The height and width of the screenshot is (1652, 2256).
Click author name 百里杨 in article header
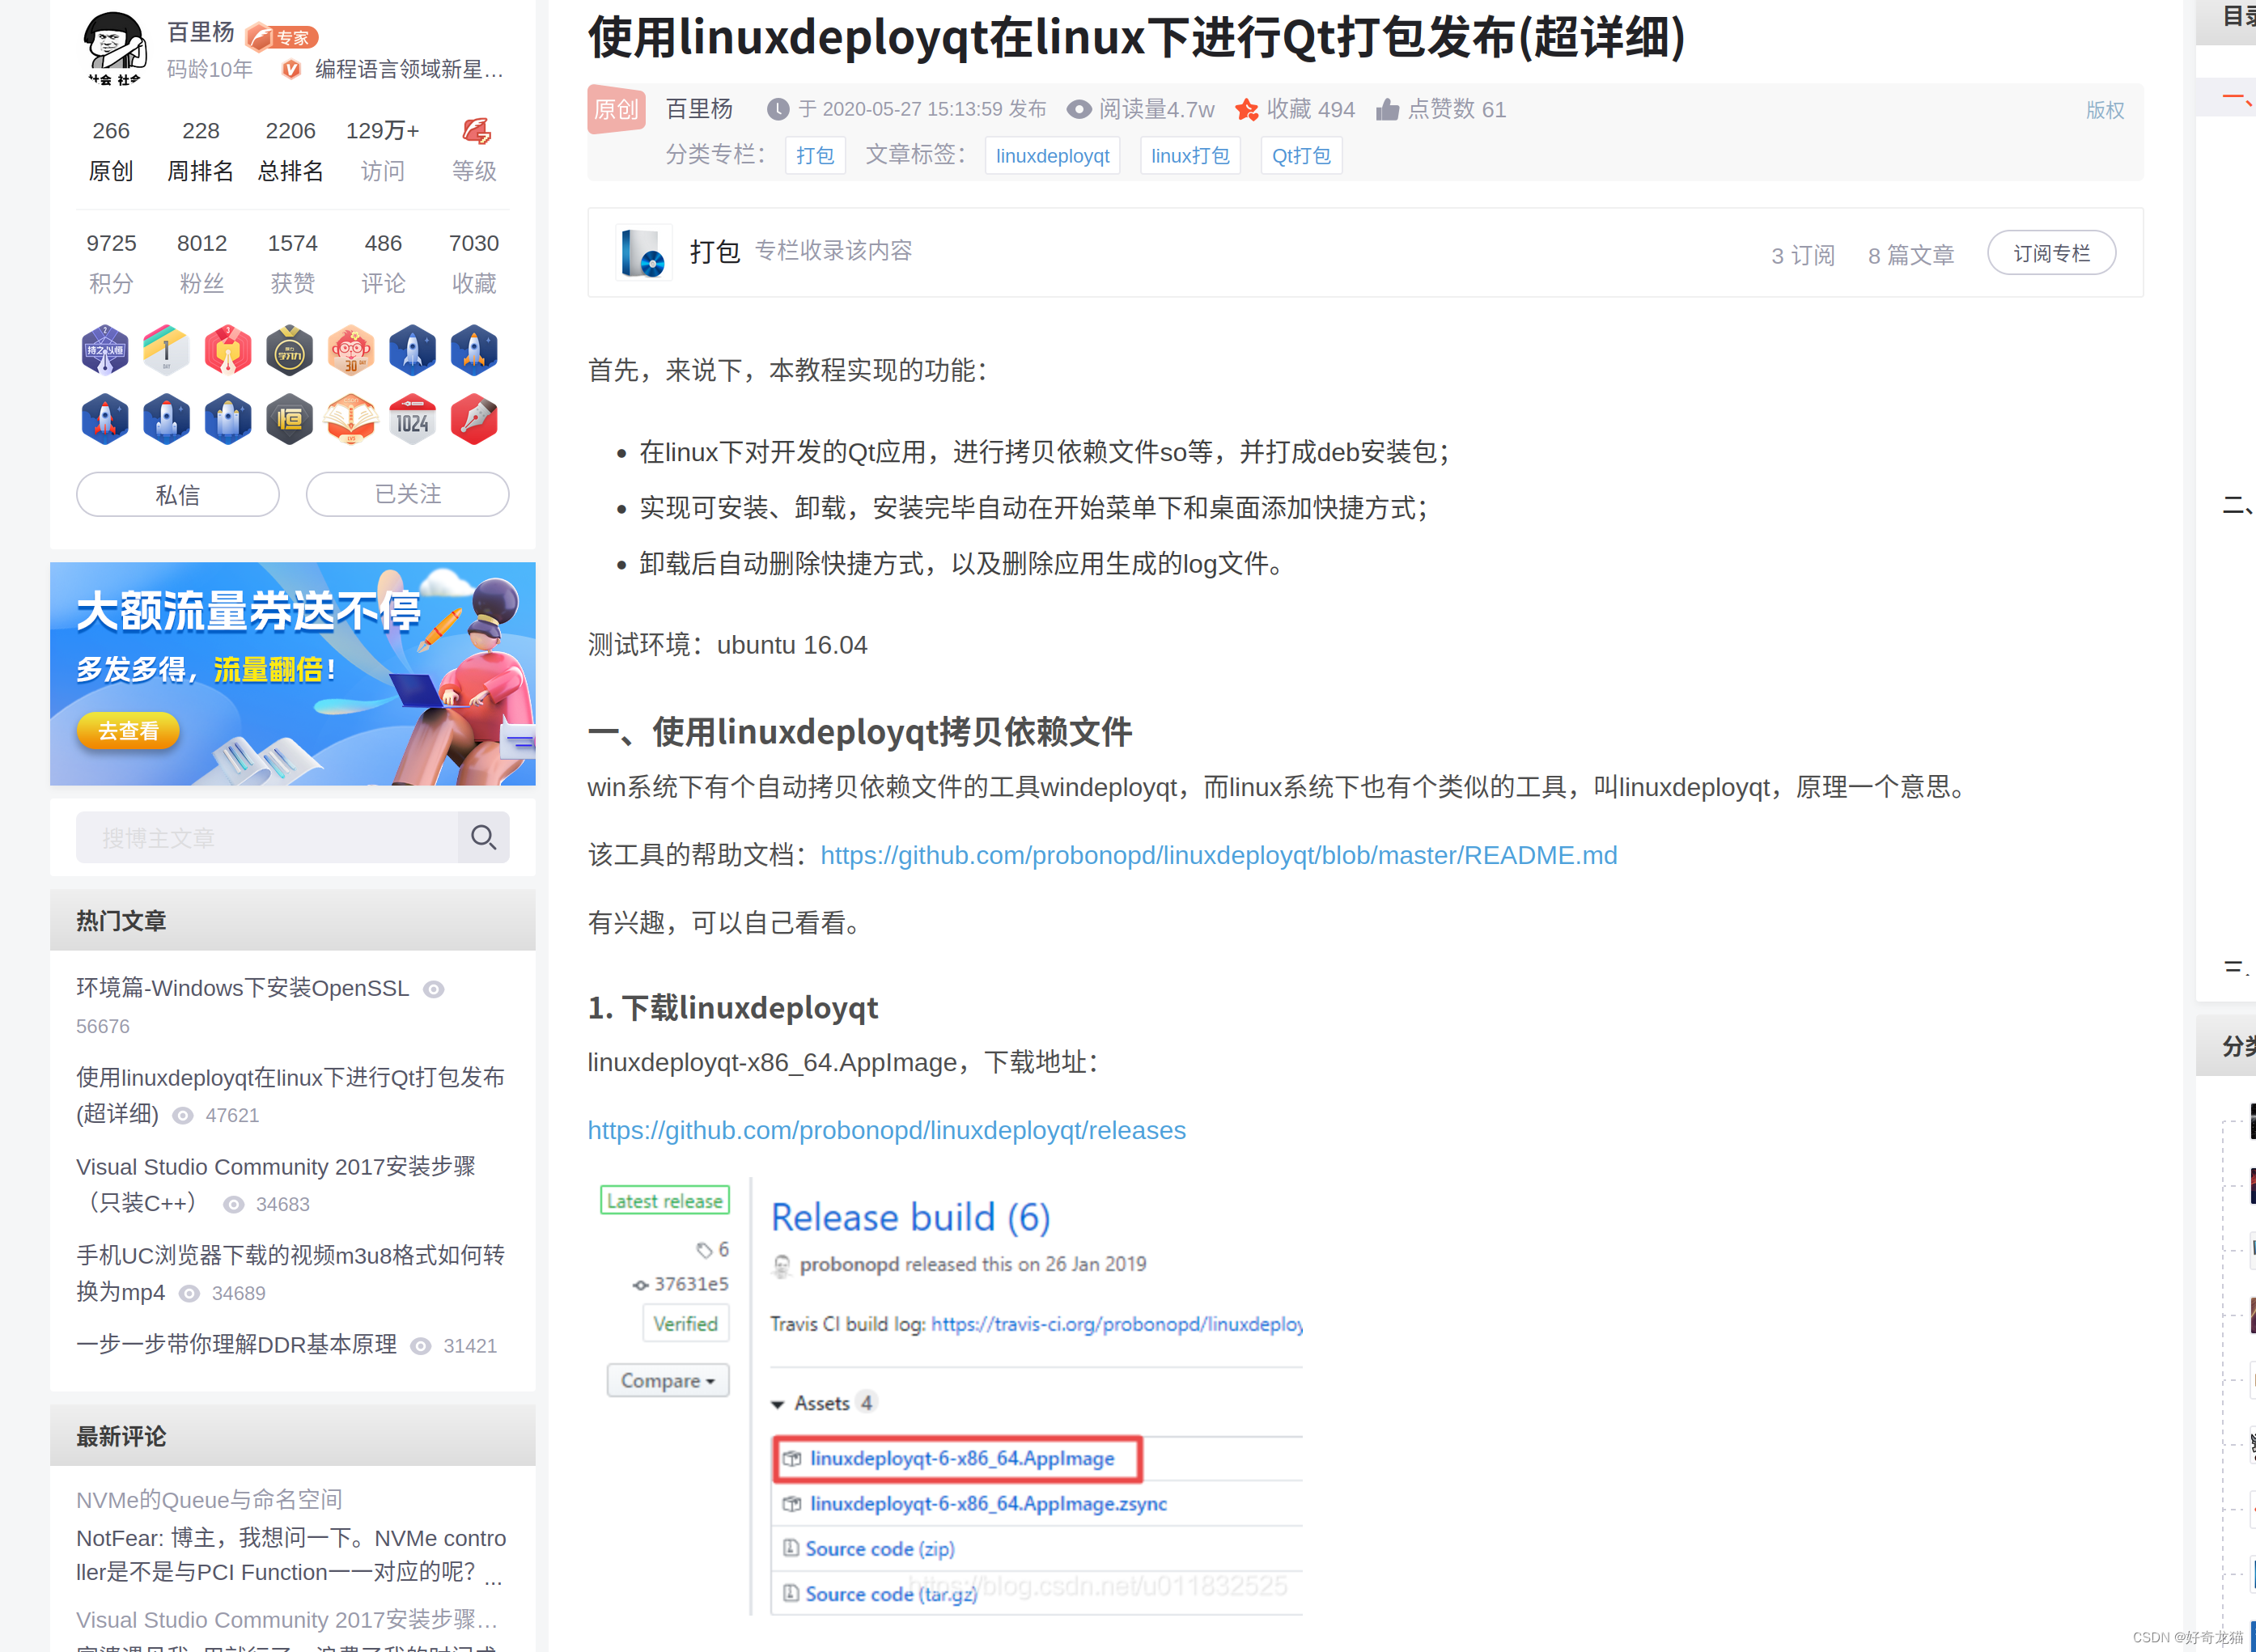699,109
